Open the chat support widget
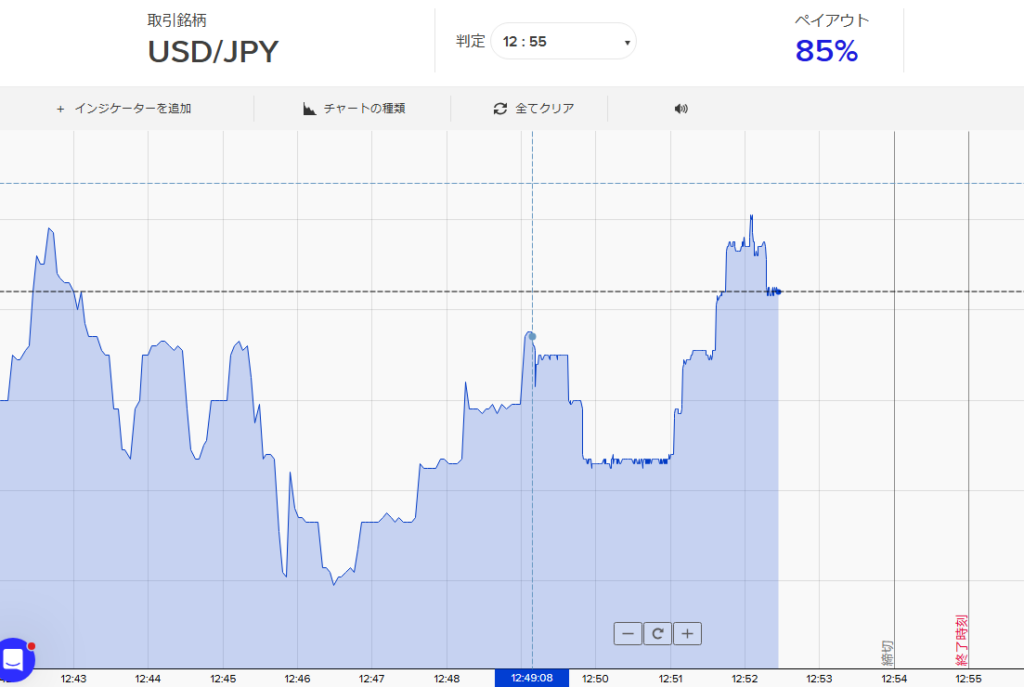 pos(16,660)
